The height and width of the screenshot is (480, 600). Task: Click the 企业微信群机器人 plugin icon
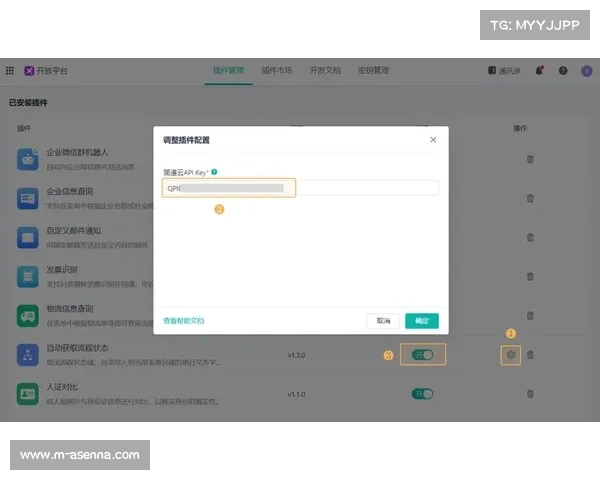tap(28, 159)
